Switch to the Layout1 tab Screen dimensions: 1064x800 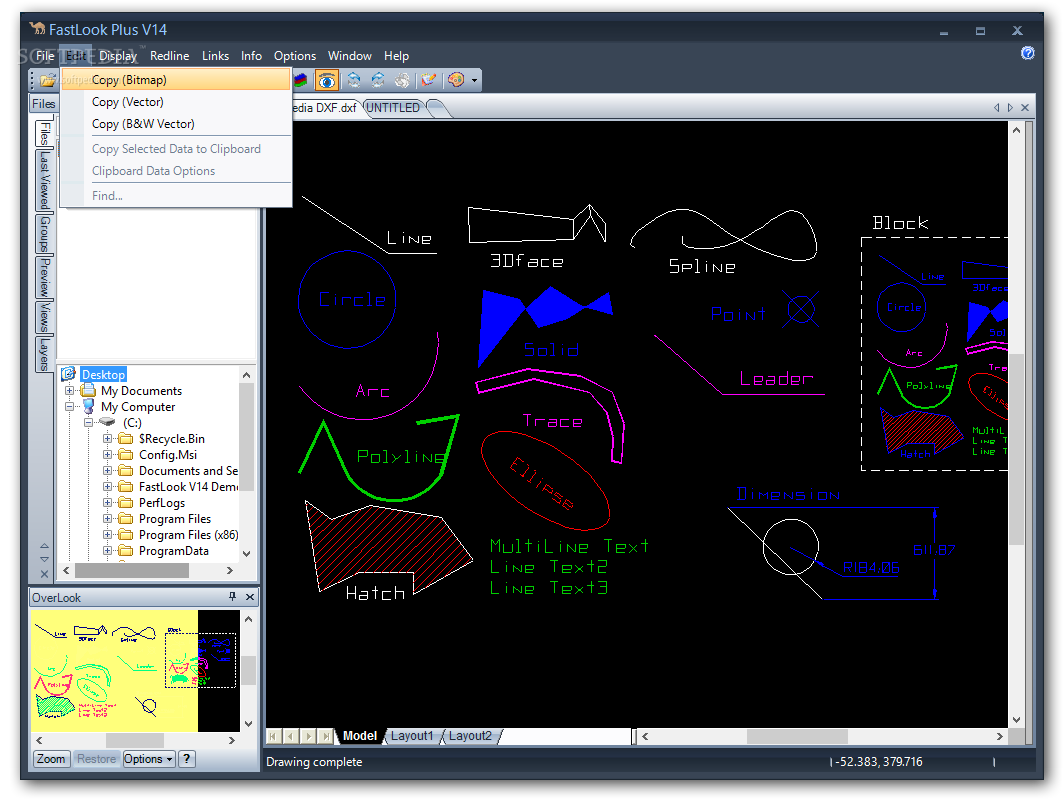412,736
